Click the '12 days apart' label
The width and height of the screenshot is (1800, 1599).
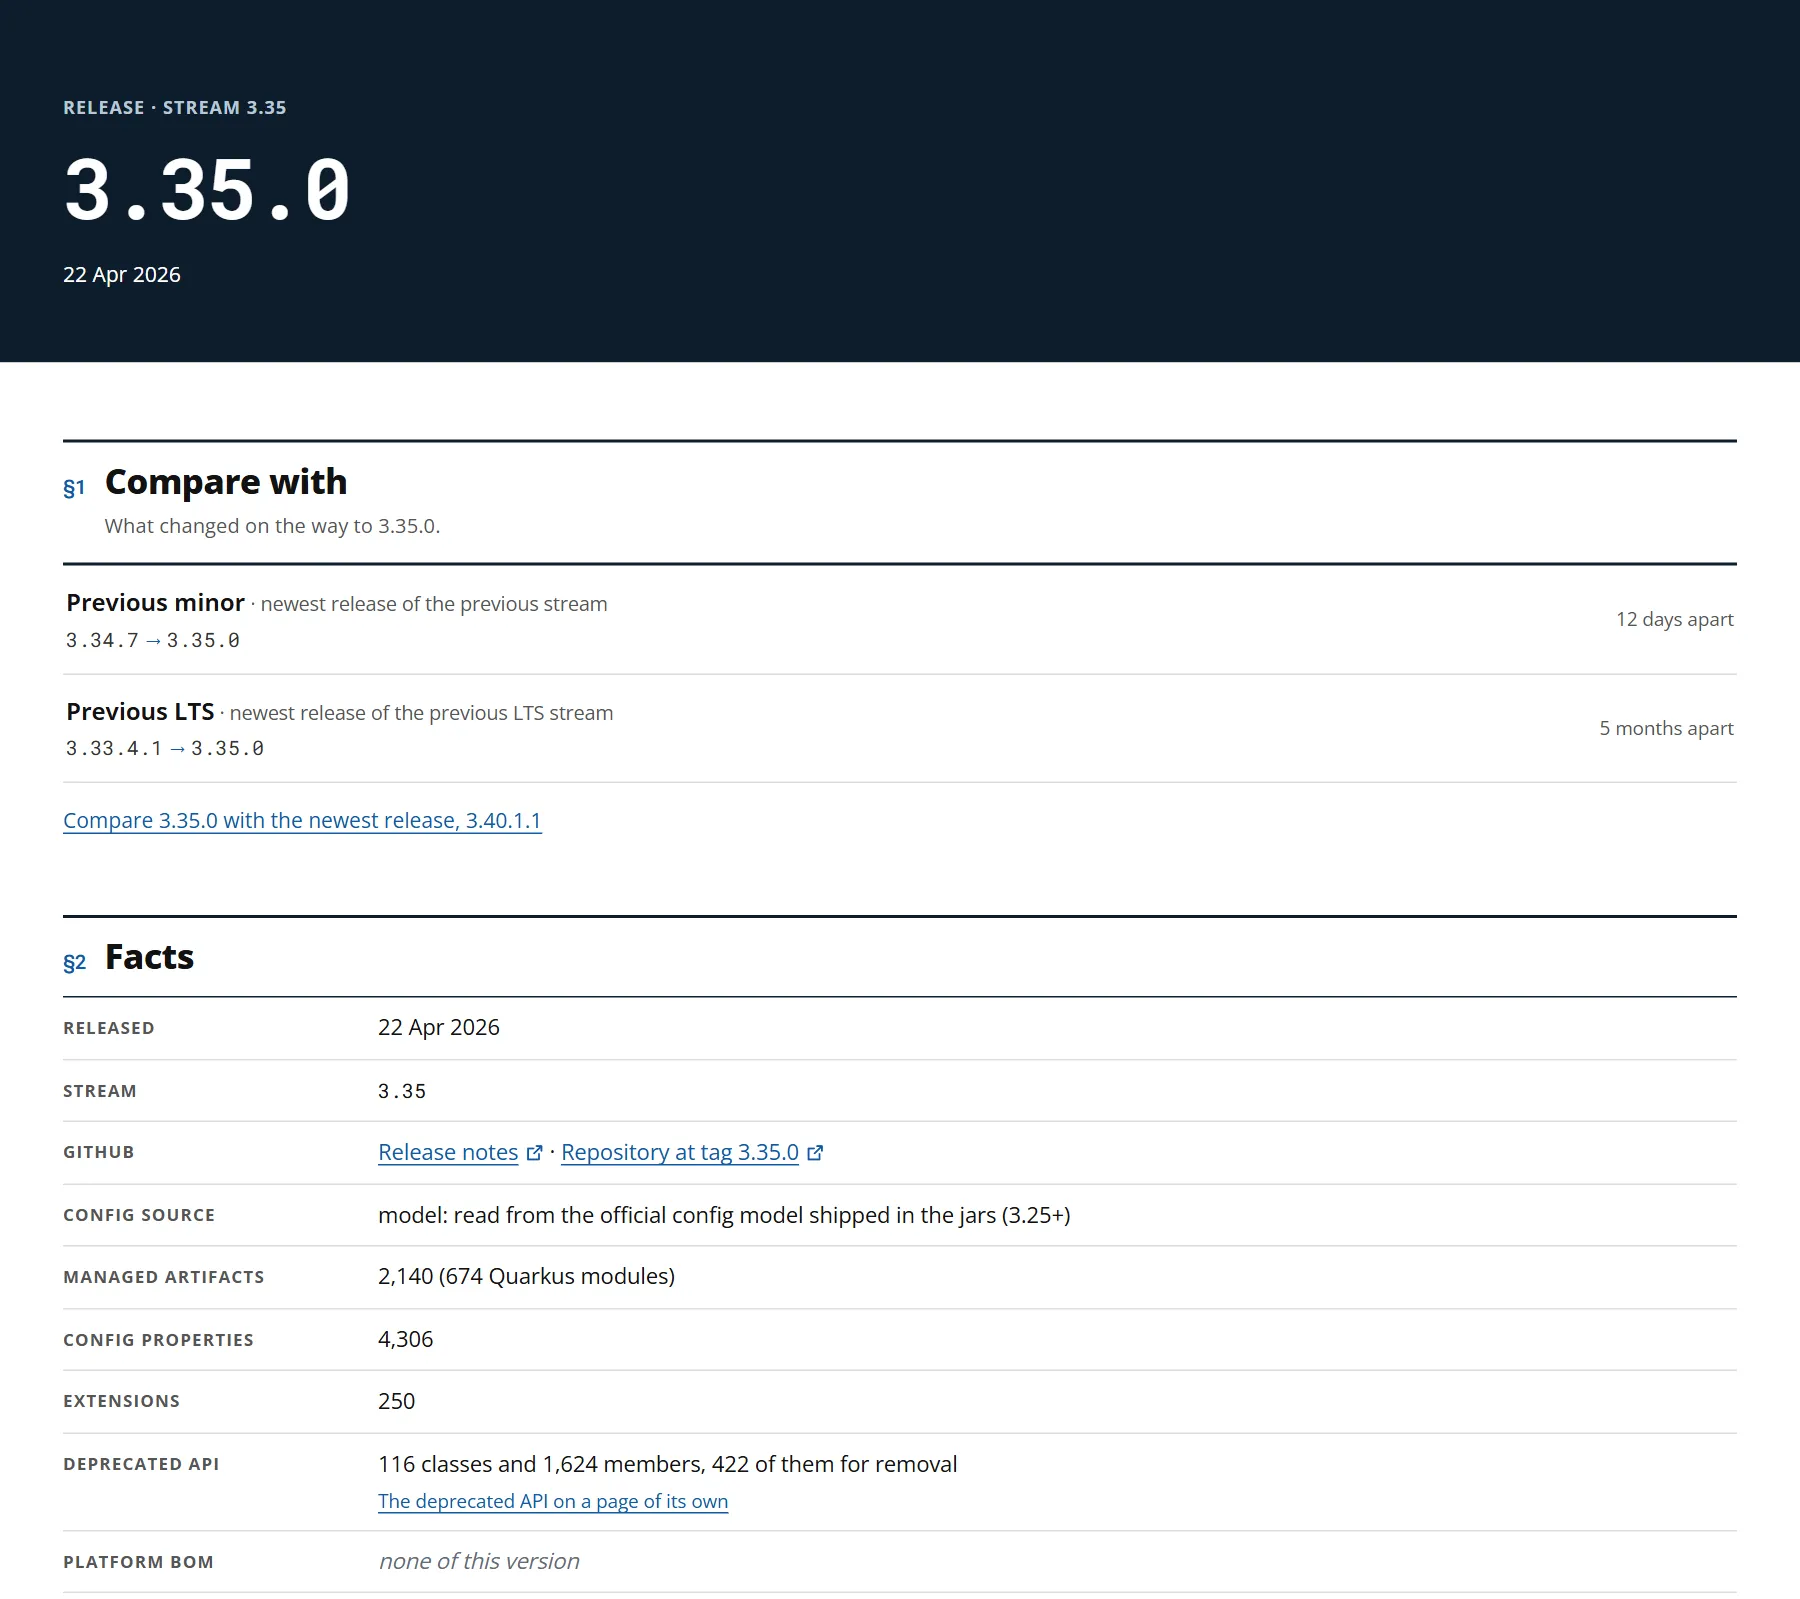point(1675,619)
